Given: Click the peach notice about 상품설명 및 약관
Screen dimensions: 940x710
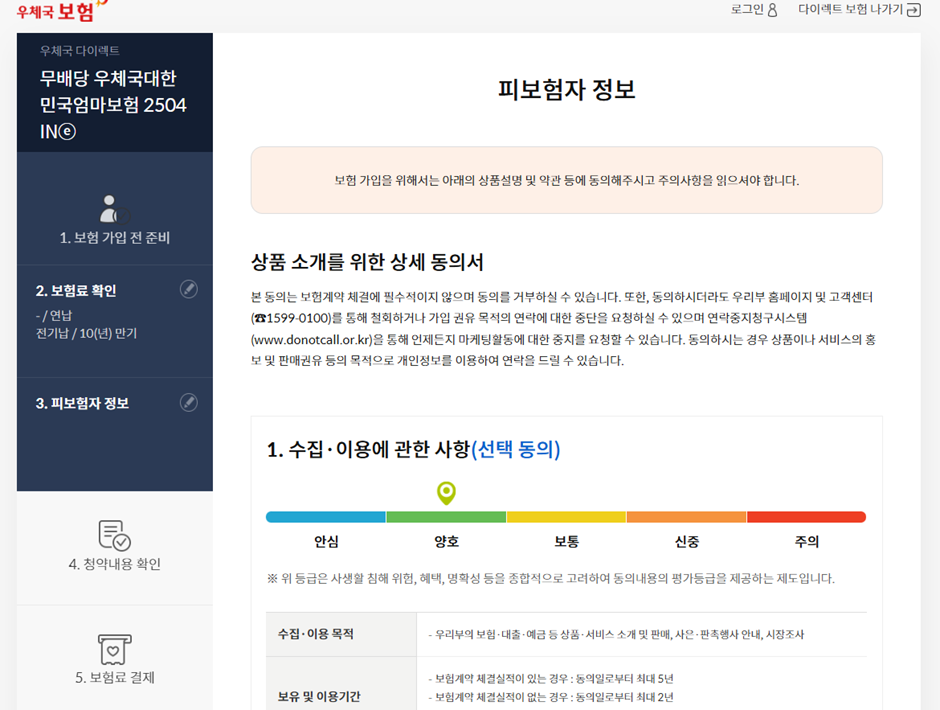Looking at the screenshot, I should click(x=567, y=180).
